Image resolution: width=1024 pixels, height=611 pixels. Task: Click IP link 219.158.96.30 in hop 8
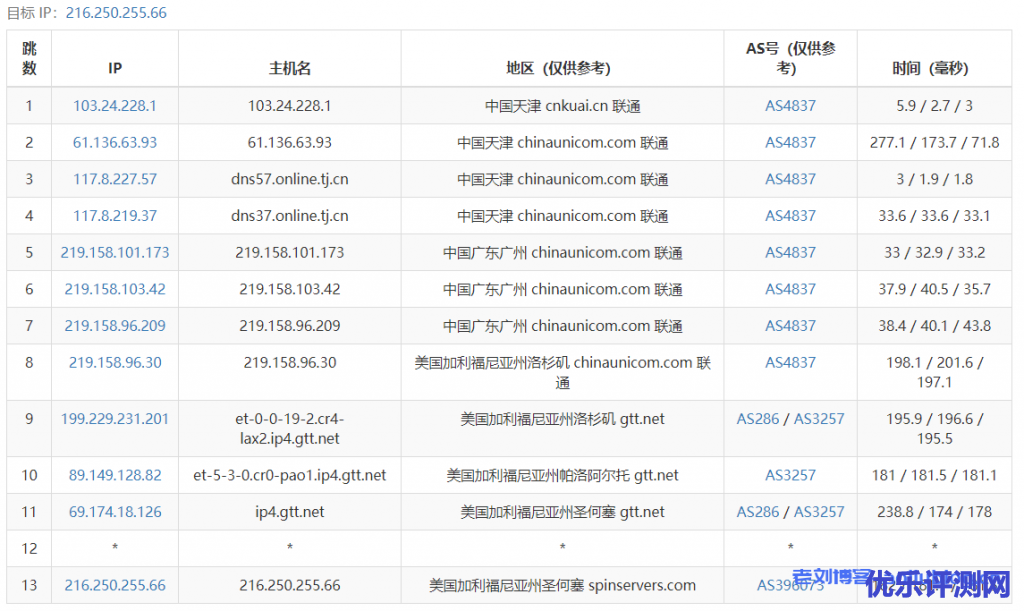115,363
